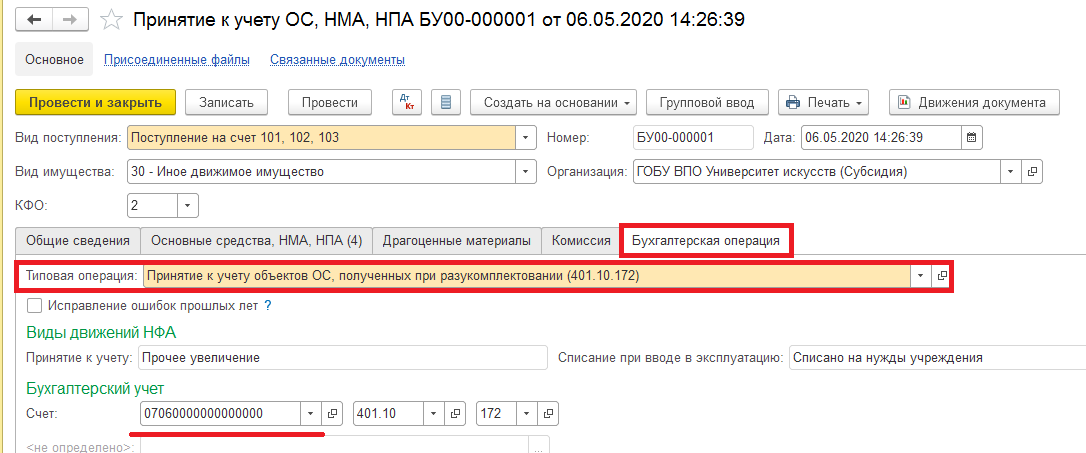Switch to Комиссия tab
1086x453 pixels.
581,241
